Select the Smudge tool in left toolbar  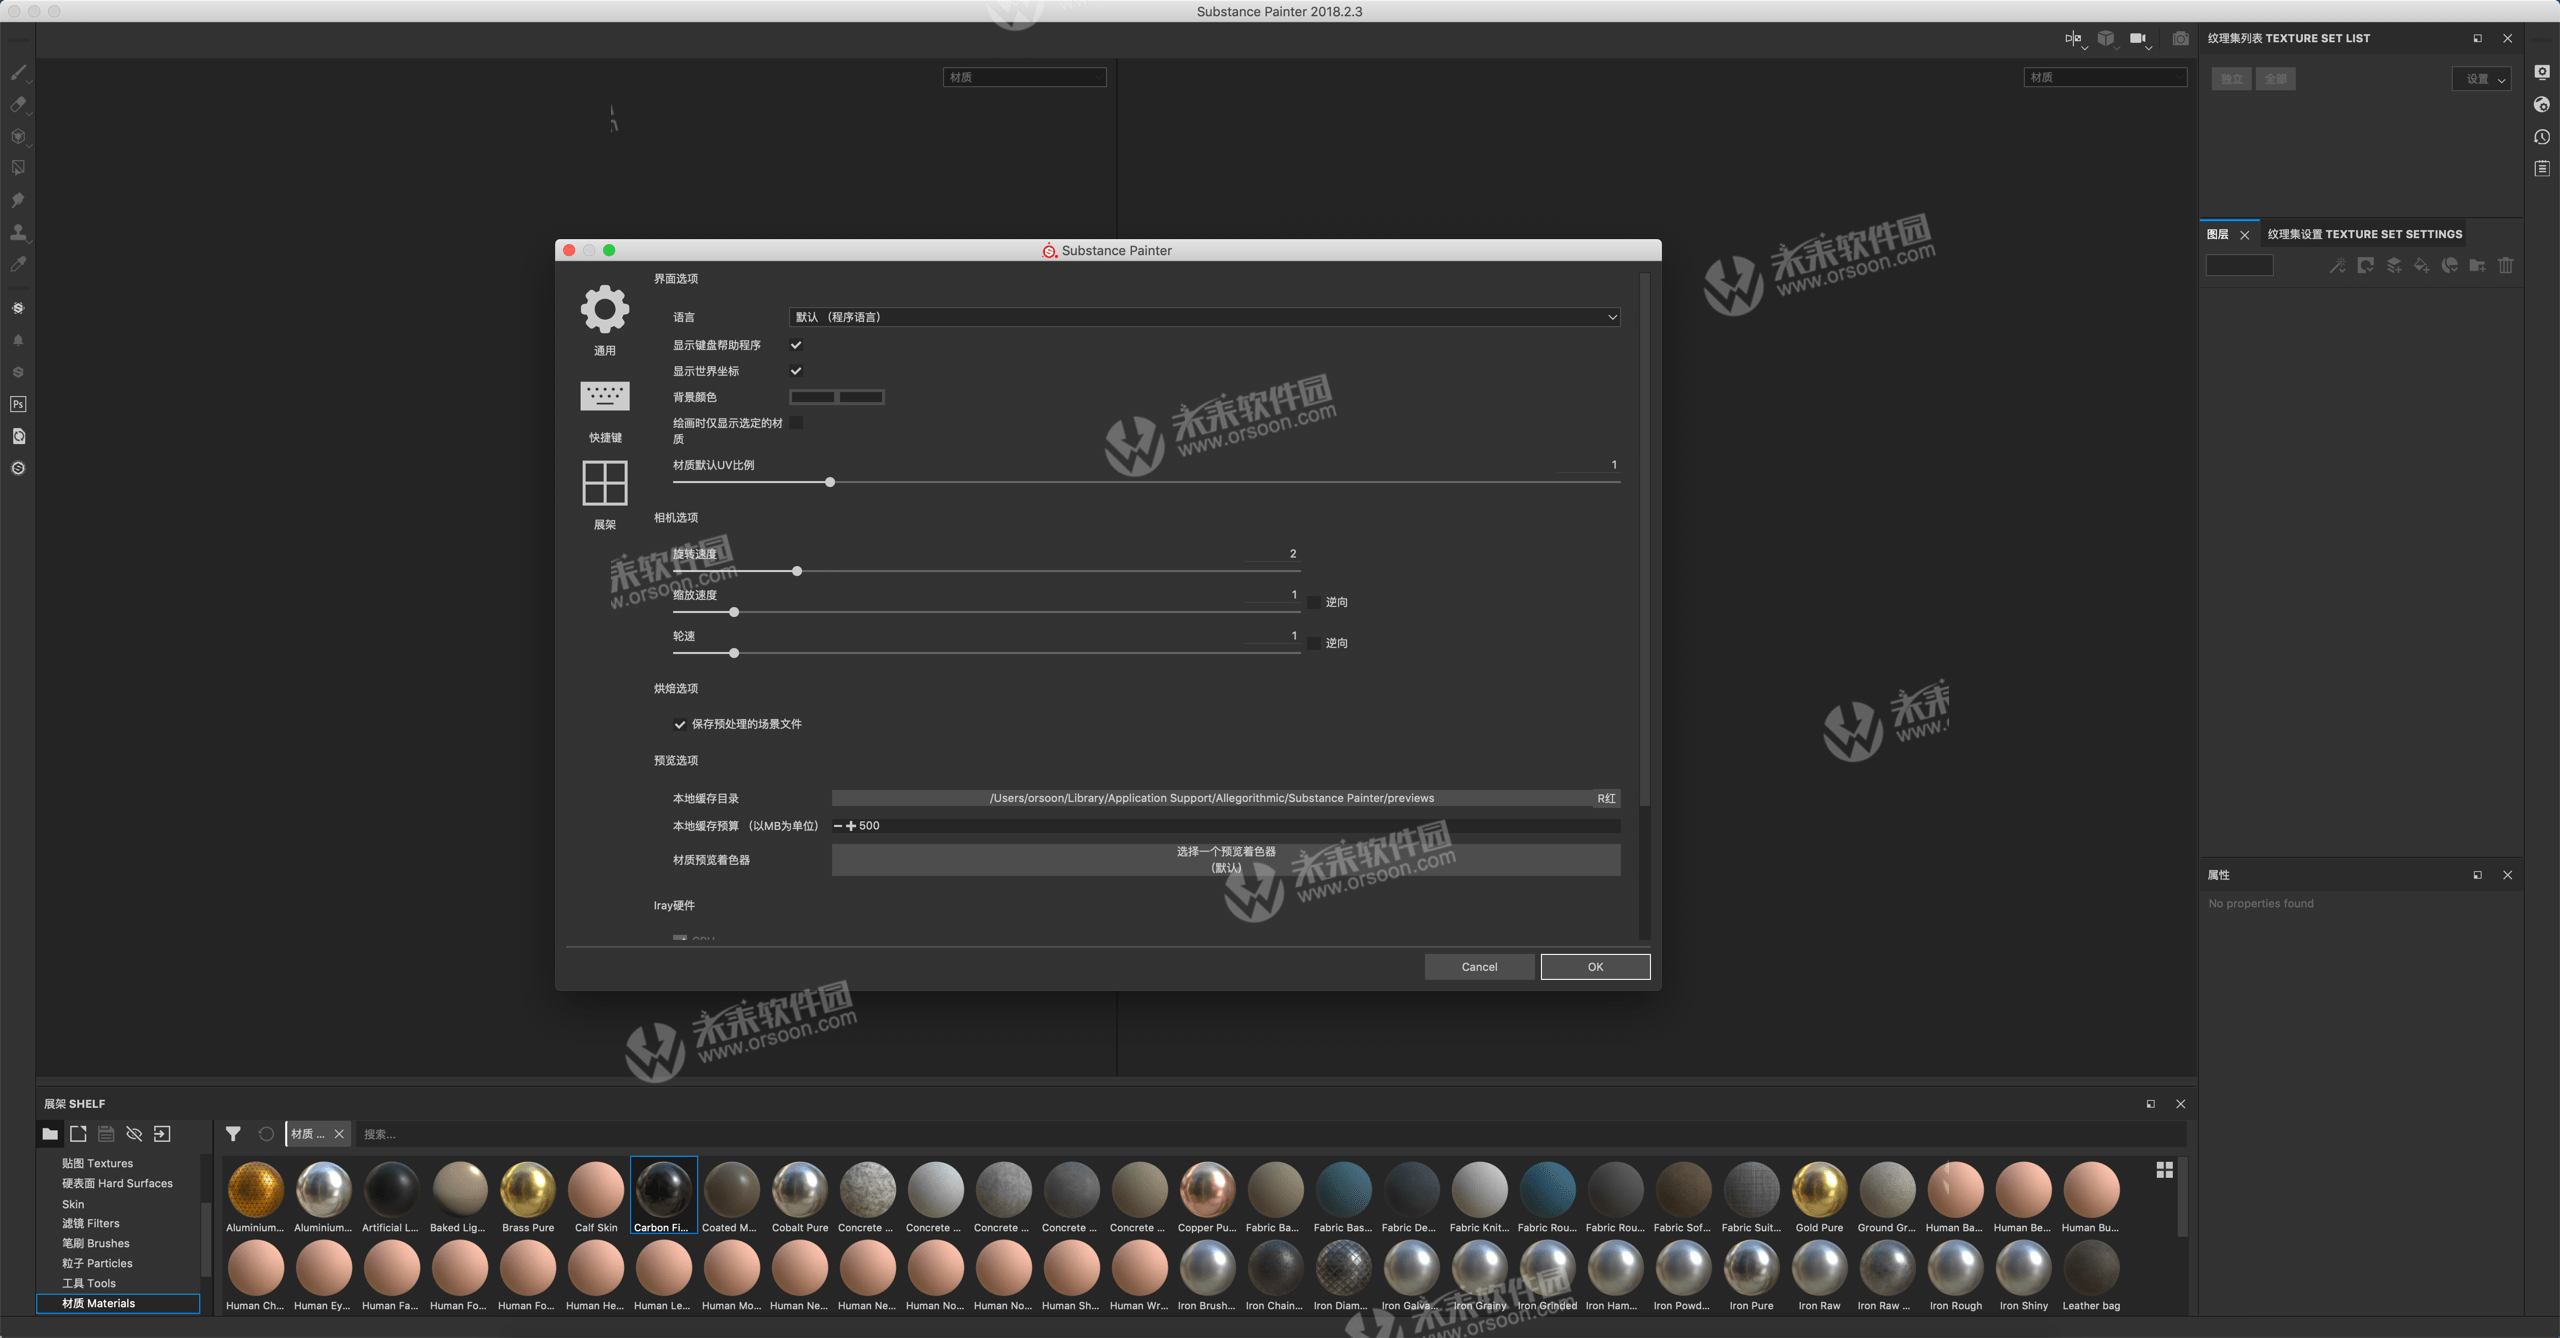click(x=18, y=200)
